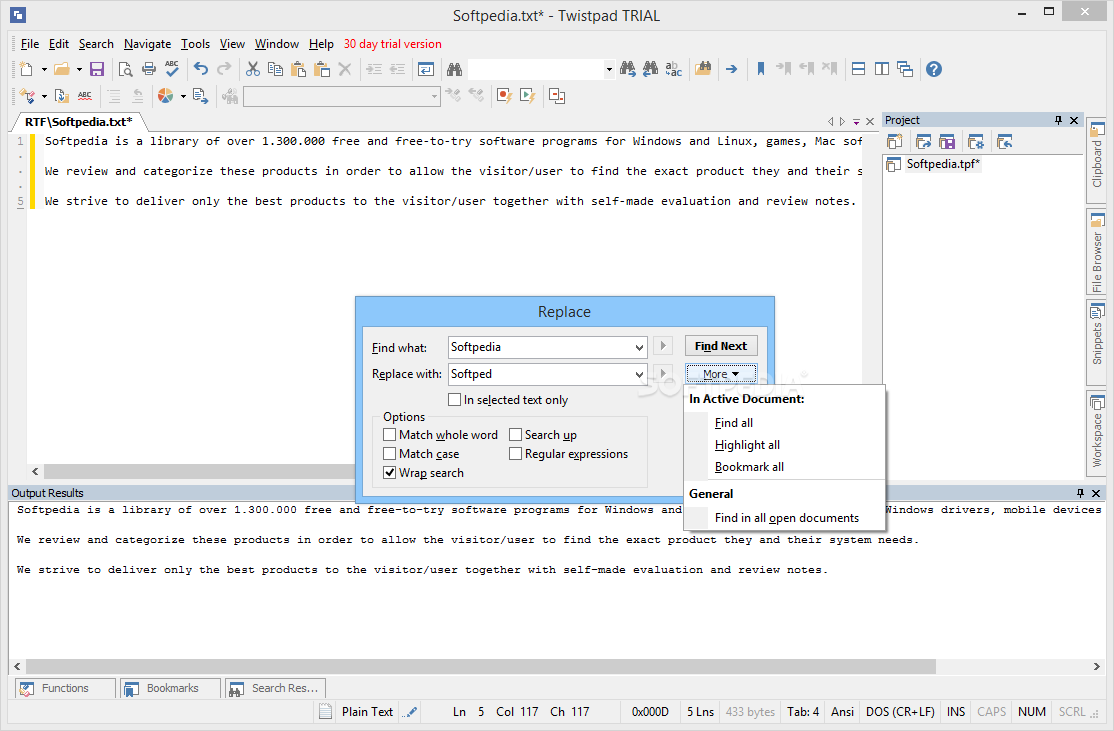Viewport: 1114px width, 731px height.
Task: Click the Record macro icon
Action: pos(504,96)
